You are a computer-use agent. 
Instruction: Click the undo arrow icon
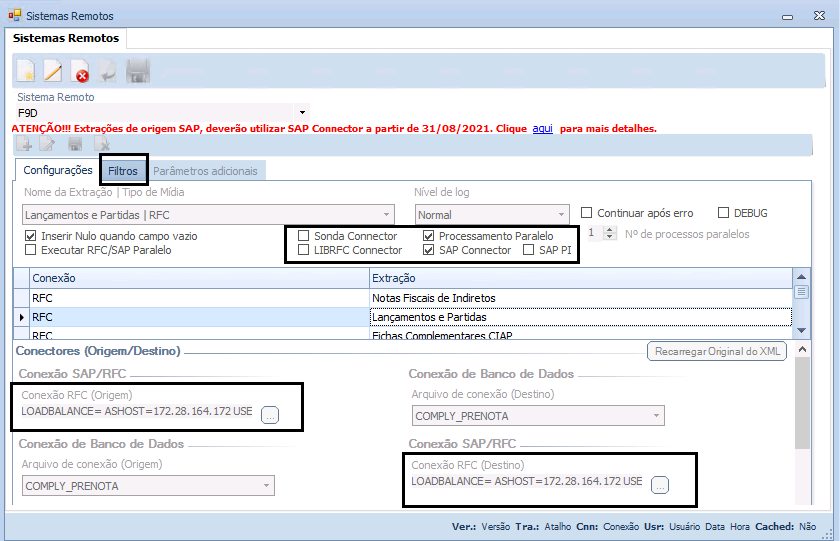[108, 72]
